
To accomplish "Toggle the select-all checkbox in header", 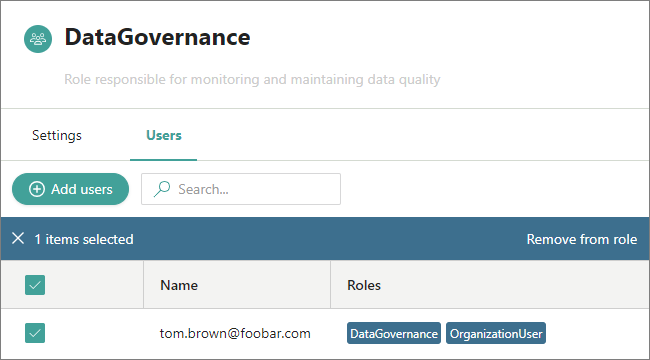I will (x=35, y=285).
